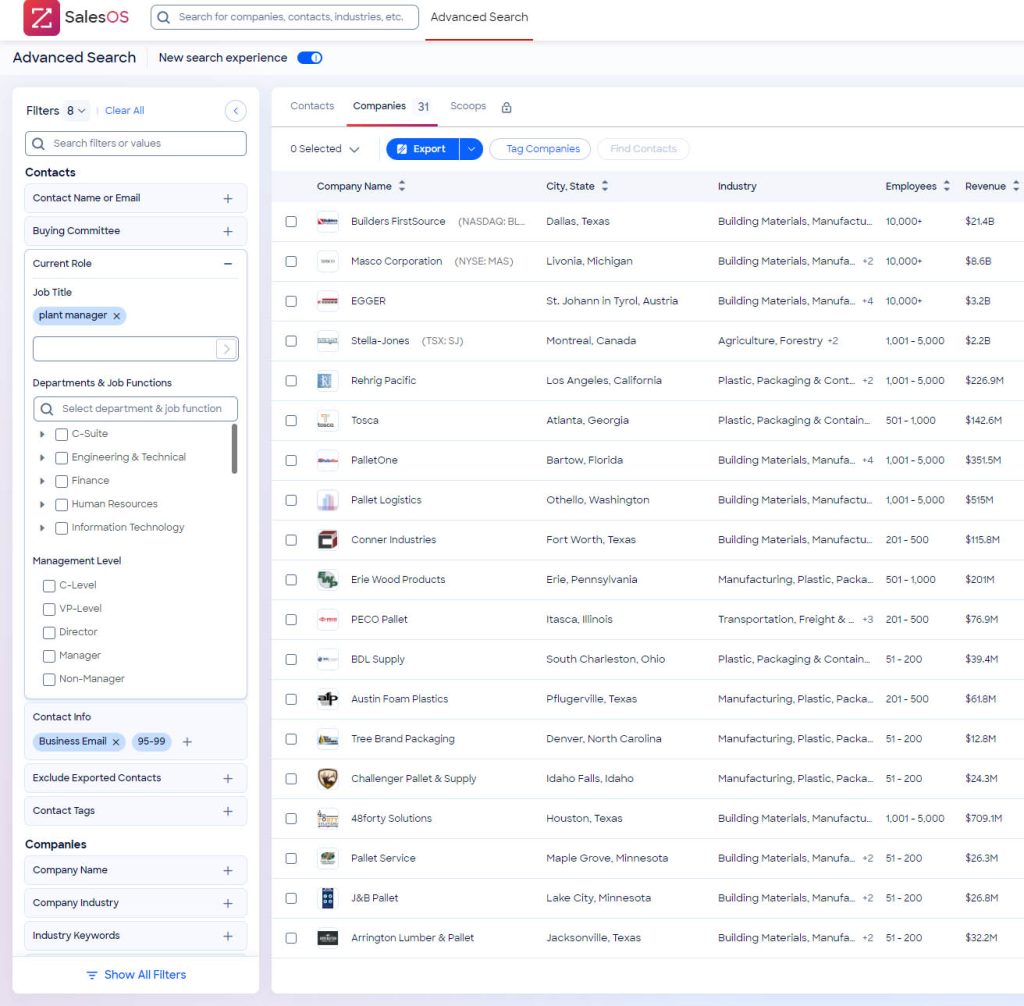This screenshot has width=1024, height=1006.
Task: Sort by Company Name column arrows
Action: 402,186
